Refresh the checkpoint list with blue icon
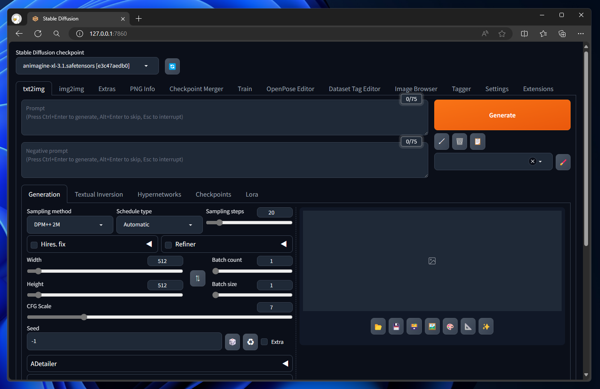Image resolution: width=600 pixels, height=389 pixels. 172,66
